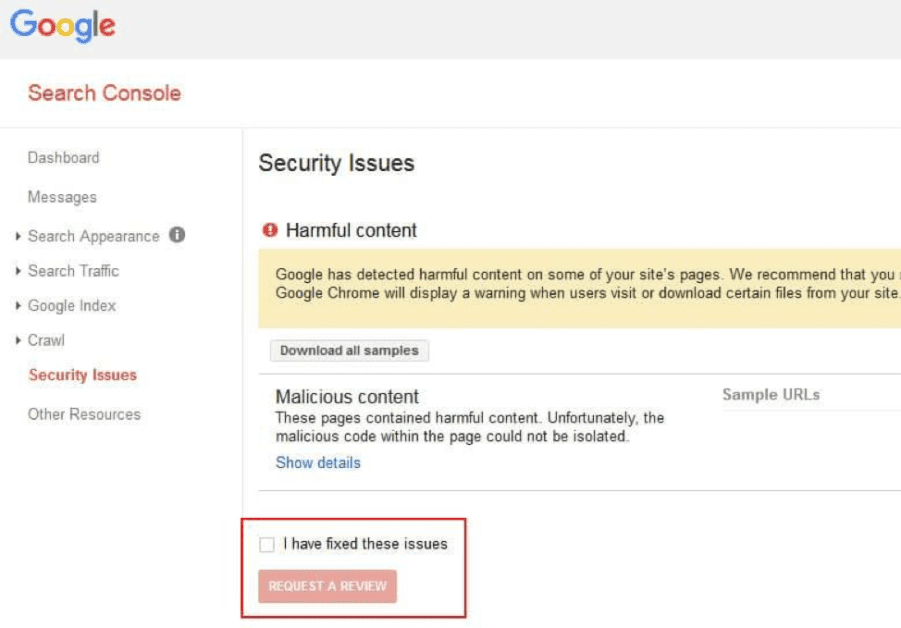Image resolution: width=901 pixels, height=628 pixels.
Task: Click the Security Issues page heading
Action: [x=336, y=163]
